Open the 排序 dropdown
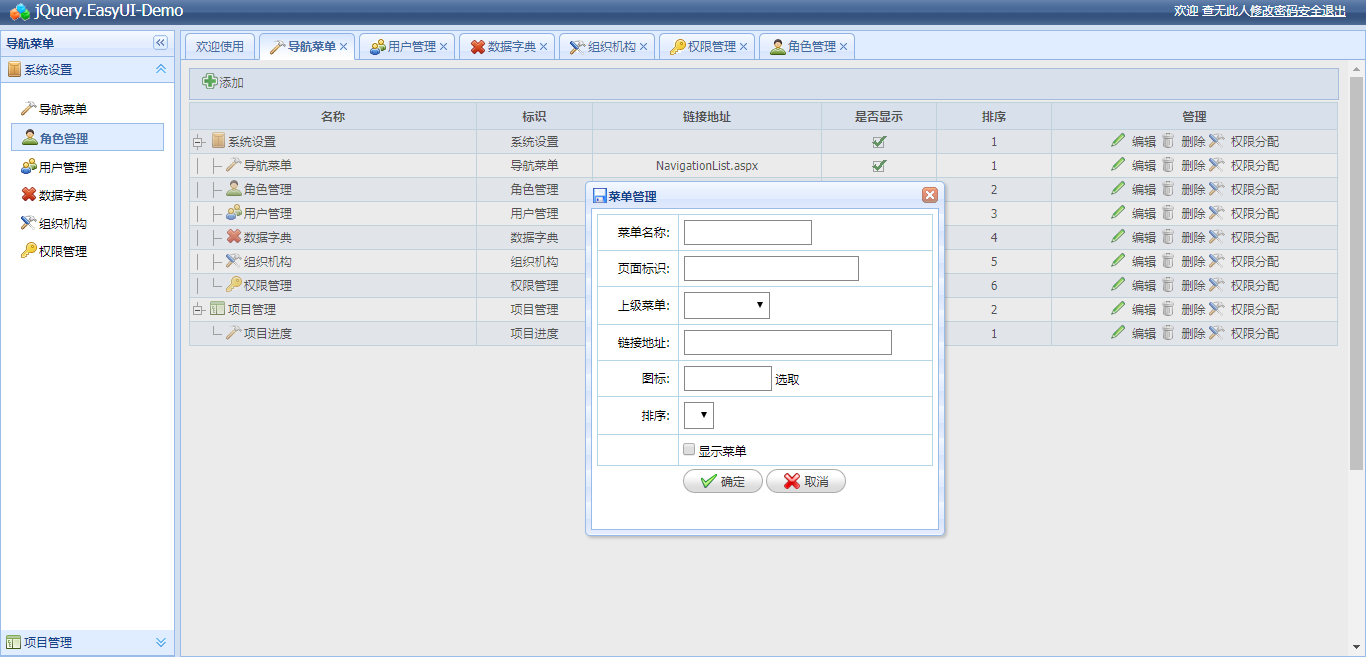The height and width of the screenshot is (657, 1366). [699, 415]
